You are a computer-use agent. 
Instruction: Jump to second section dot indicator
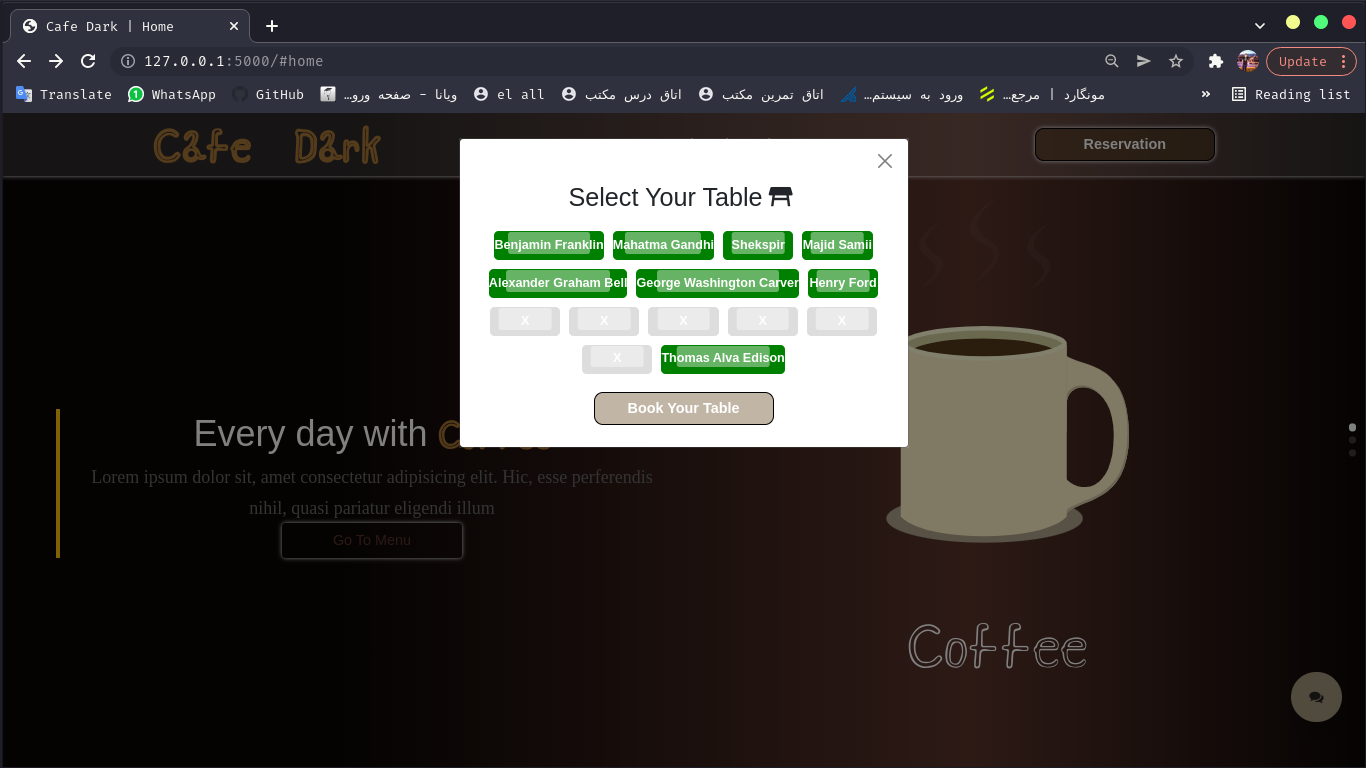tap(1352, 440)
